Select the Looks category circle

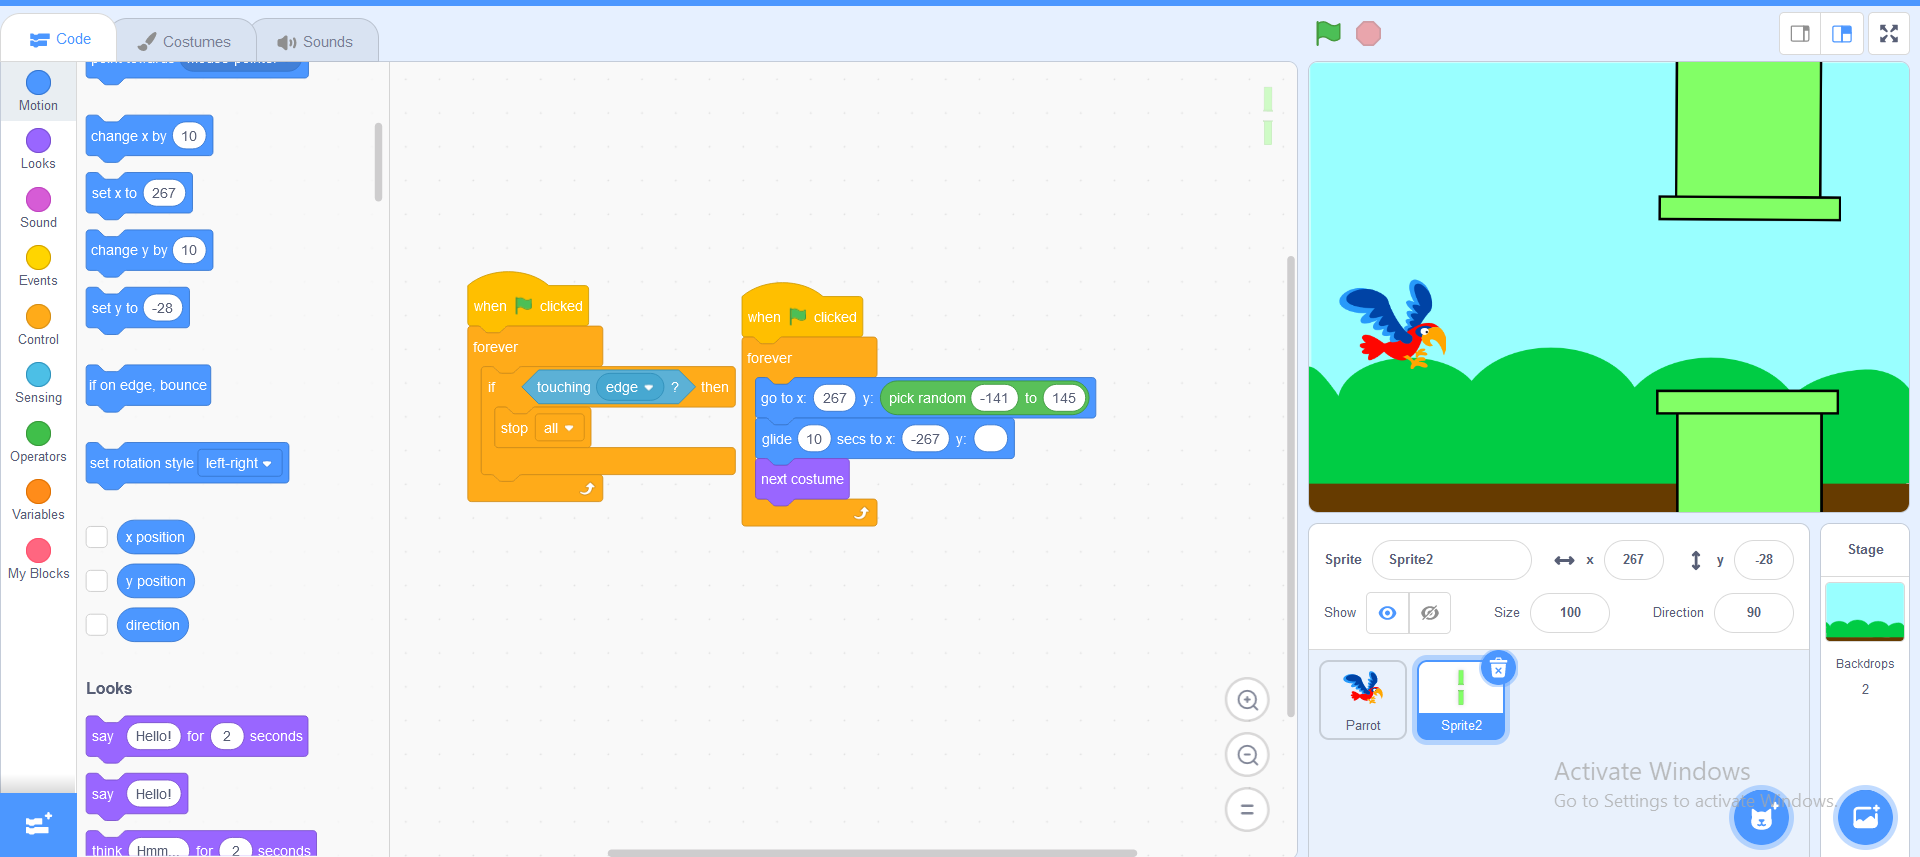click(x=38, y=140)
